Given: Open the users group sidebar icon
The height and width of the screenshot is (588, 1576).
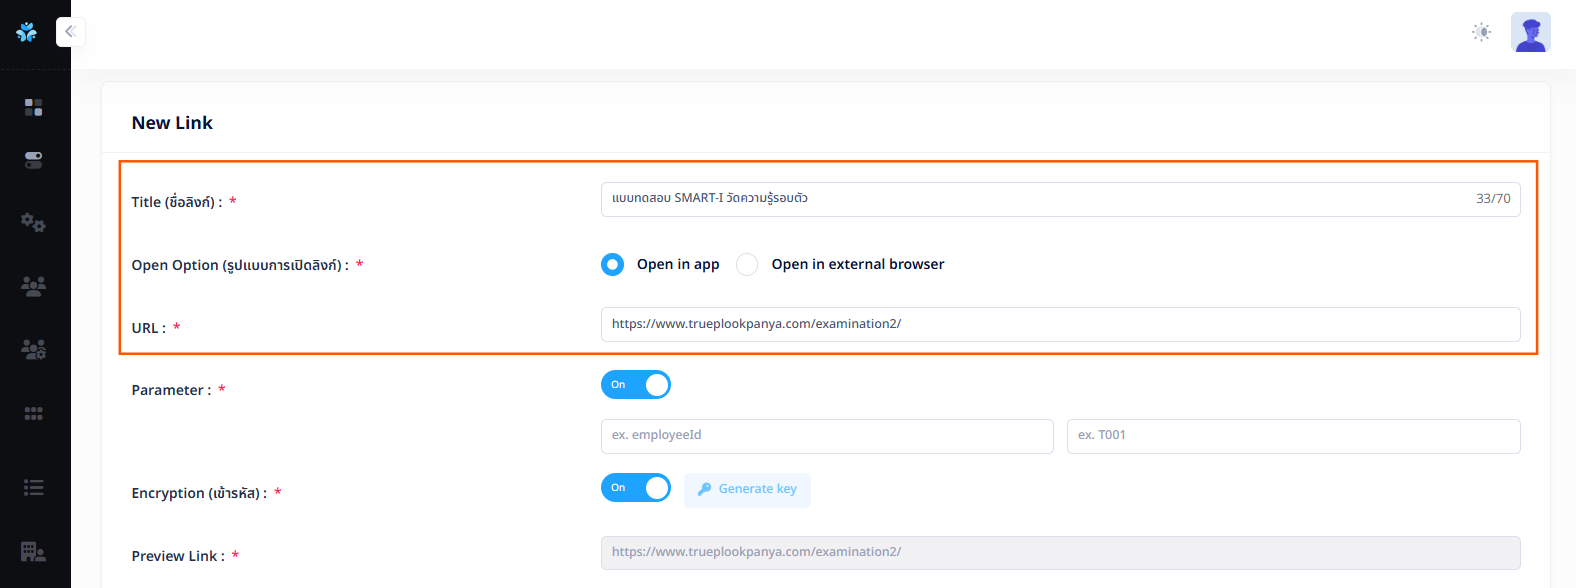Looking at the screenshot, I should [34, 287].
